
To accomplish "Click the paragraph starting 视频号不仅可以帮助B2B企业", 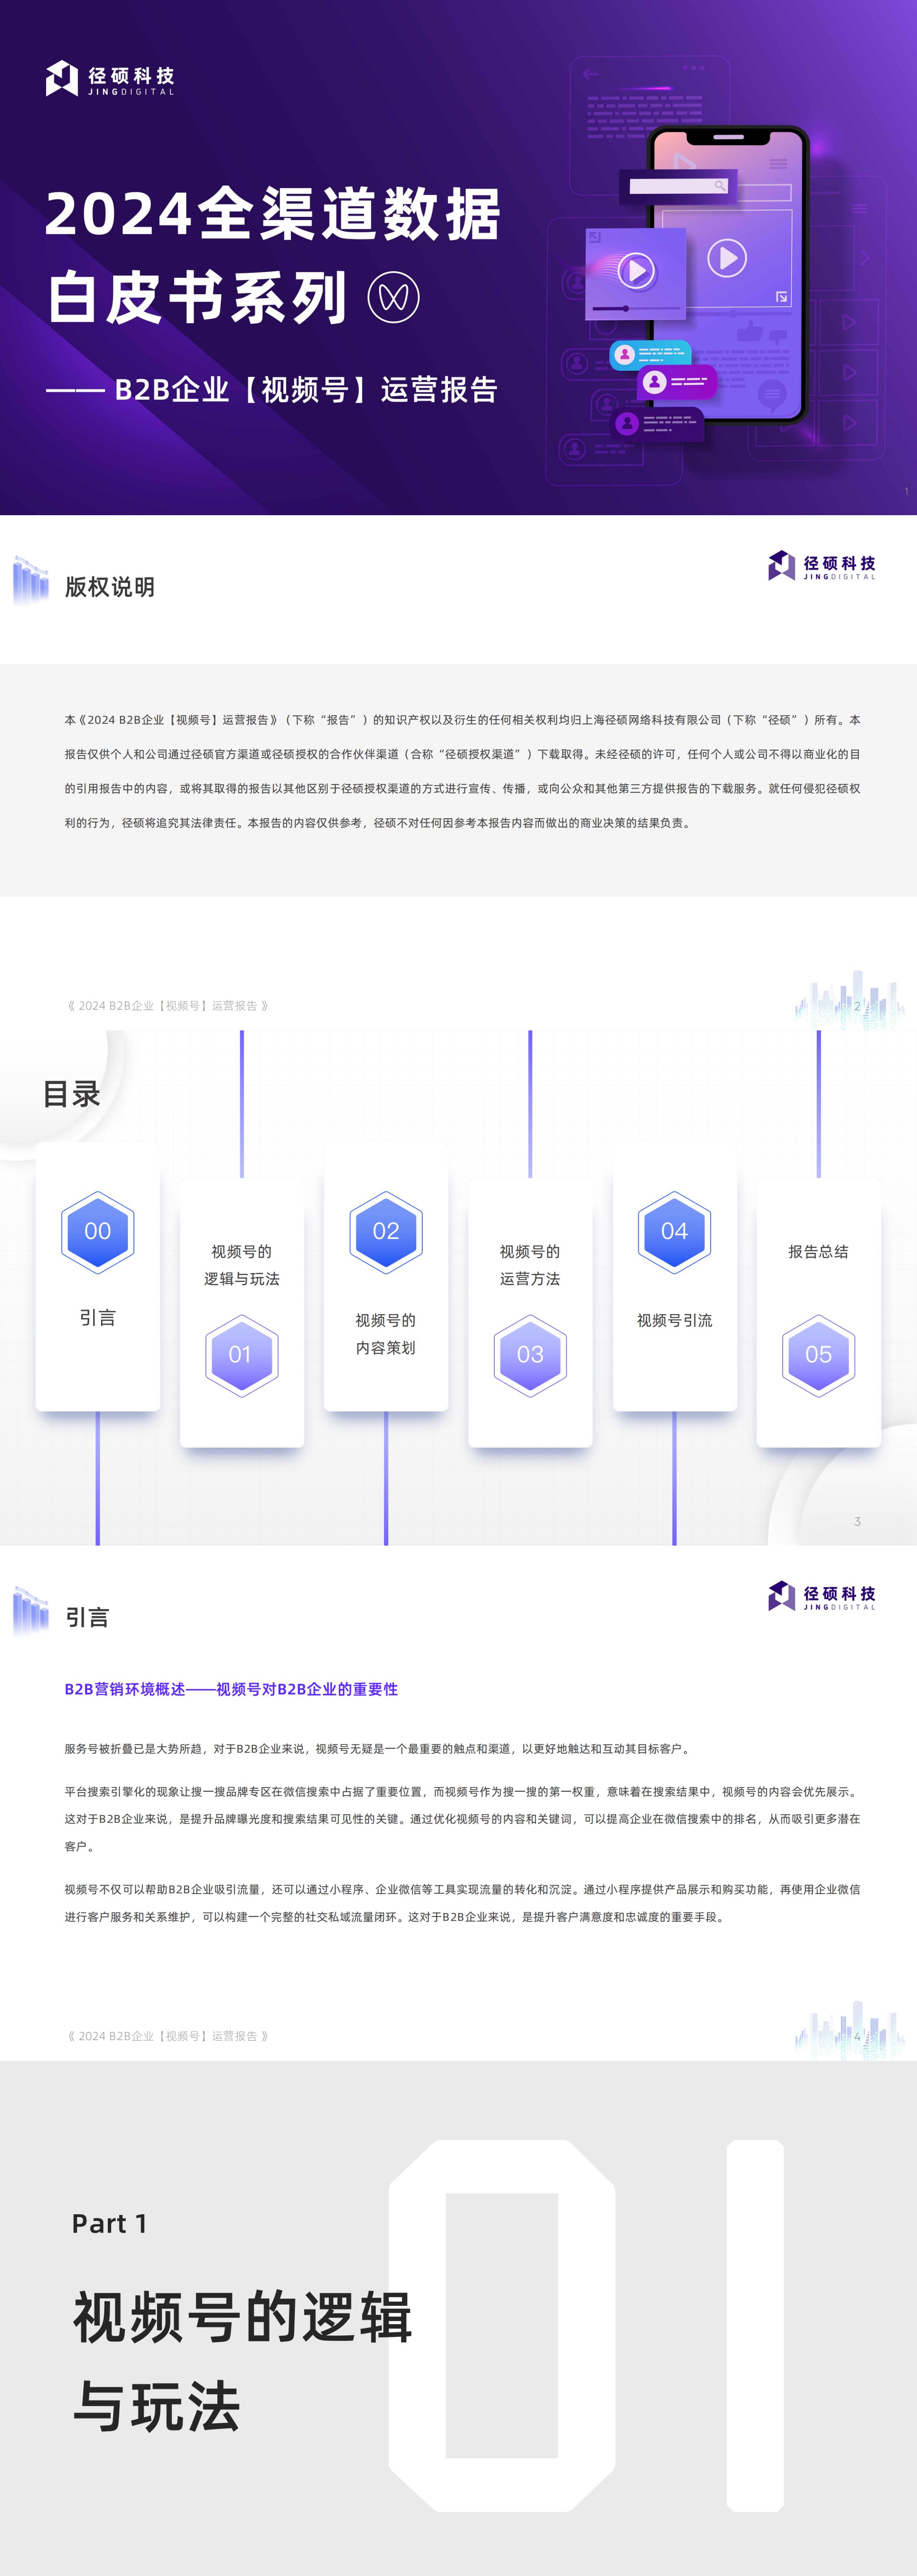I will click(x=462, y=1903).
